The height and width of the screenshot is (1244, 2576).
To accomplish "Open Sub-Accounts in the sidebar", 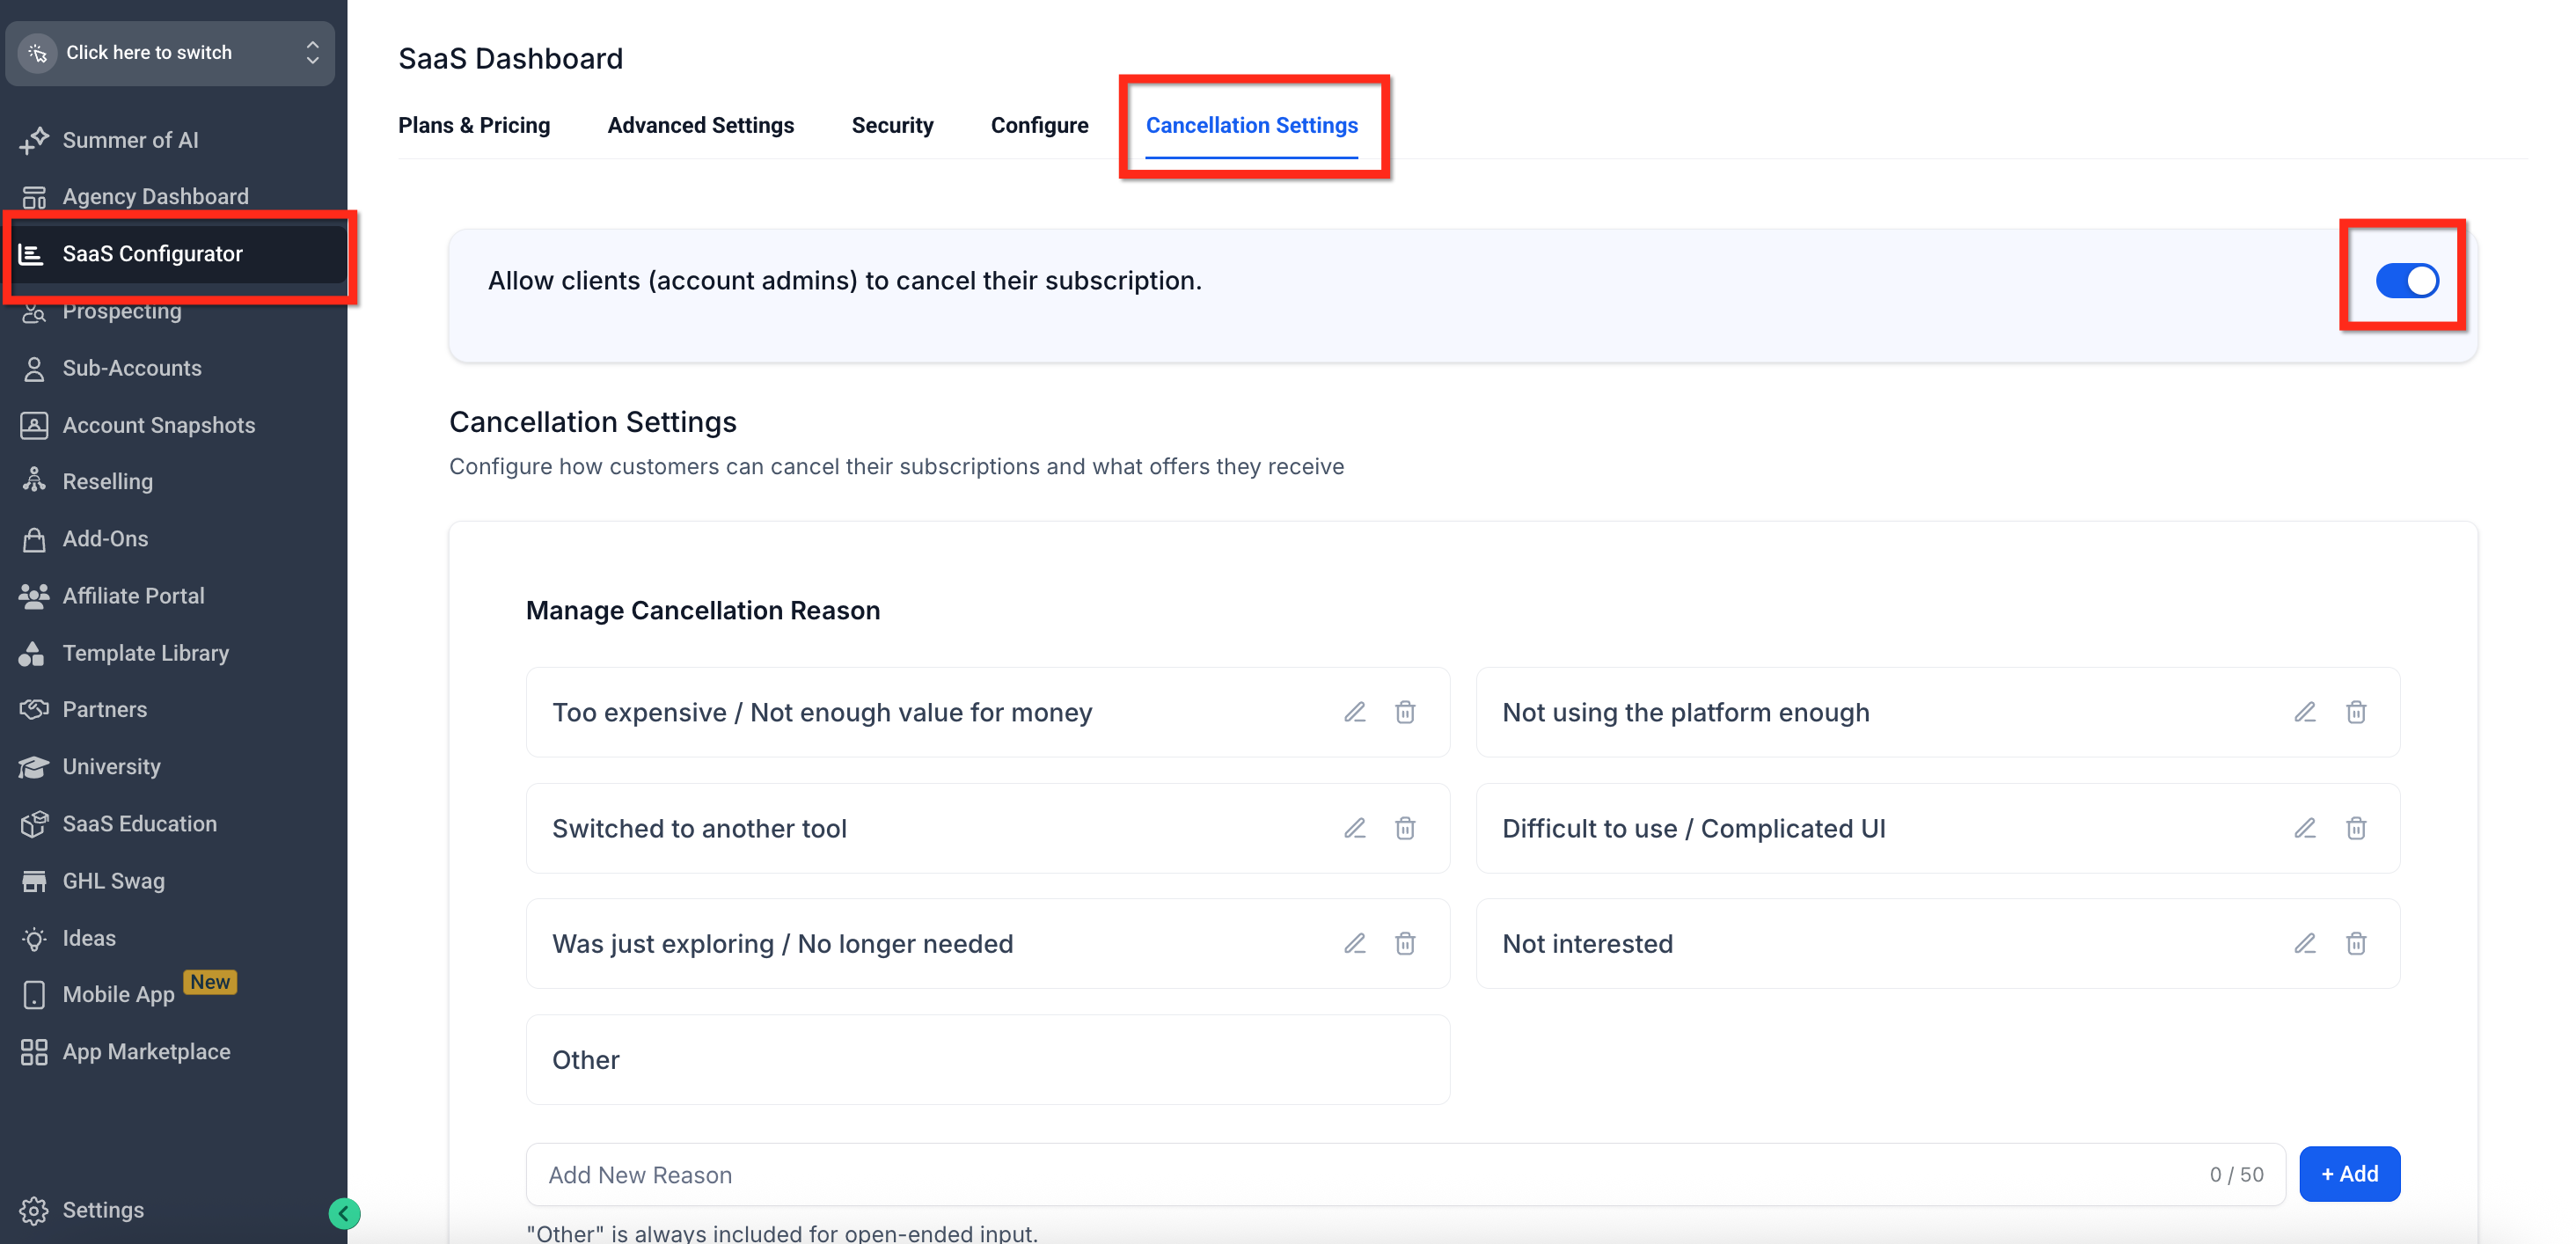I will tap(131, 368).
